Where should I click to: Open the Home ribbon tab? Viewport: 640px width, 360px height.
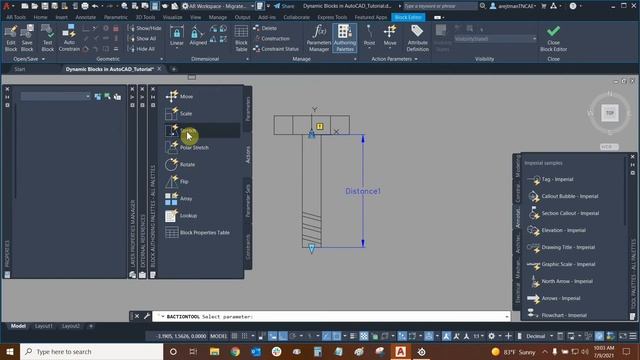point(40,17)
